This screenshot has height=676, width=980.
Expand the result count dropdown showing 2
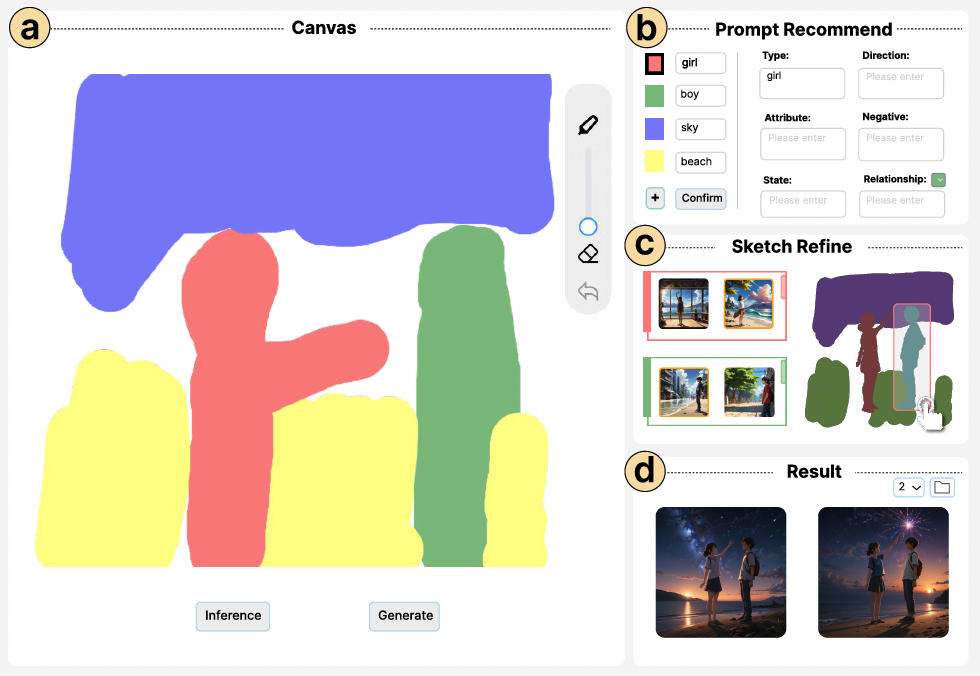(x=909, y=487)
